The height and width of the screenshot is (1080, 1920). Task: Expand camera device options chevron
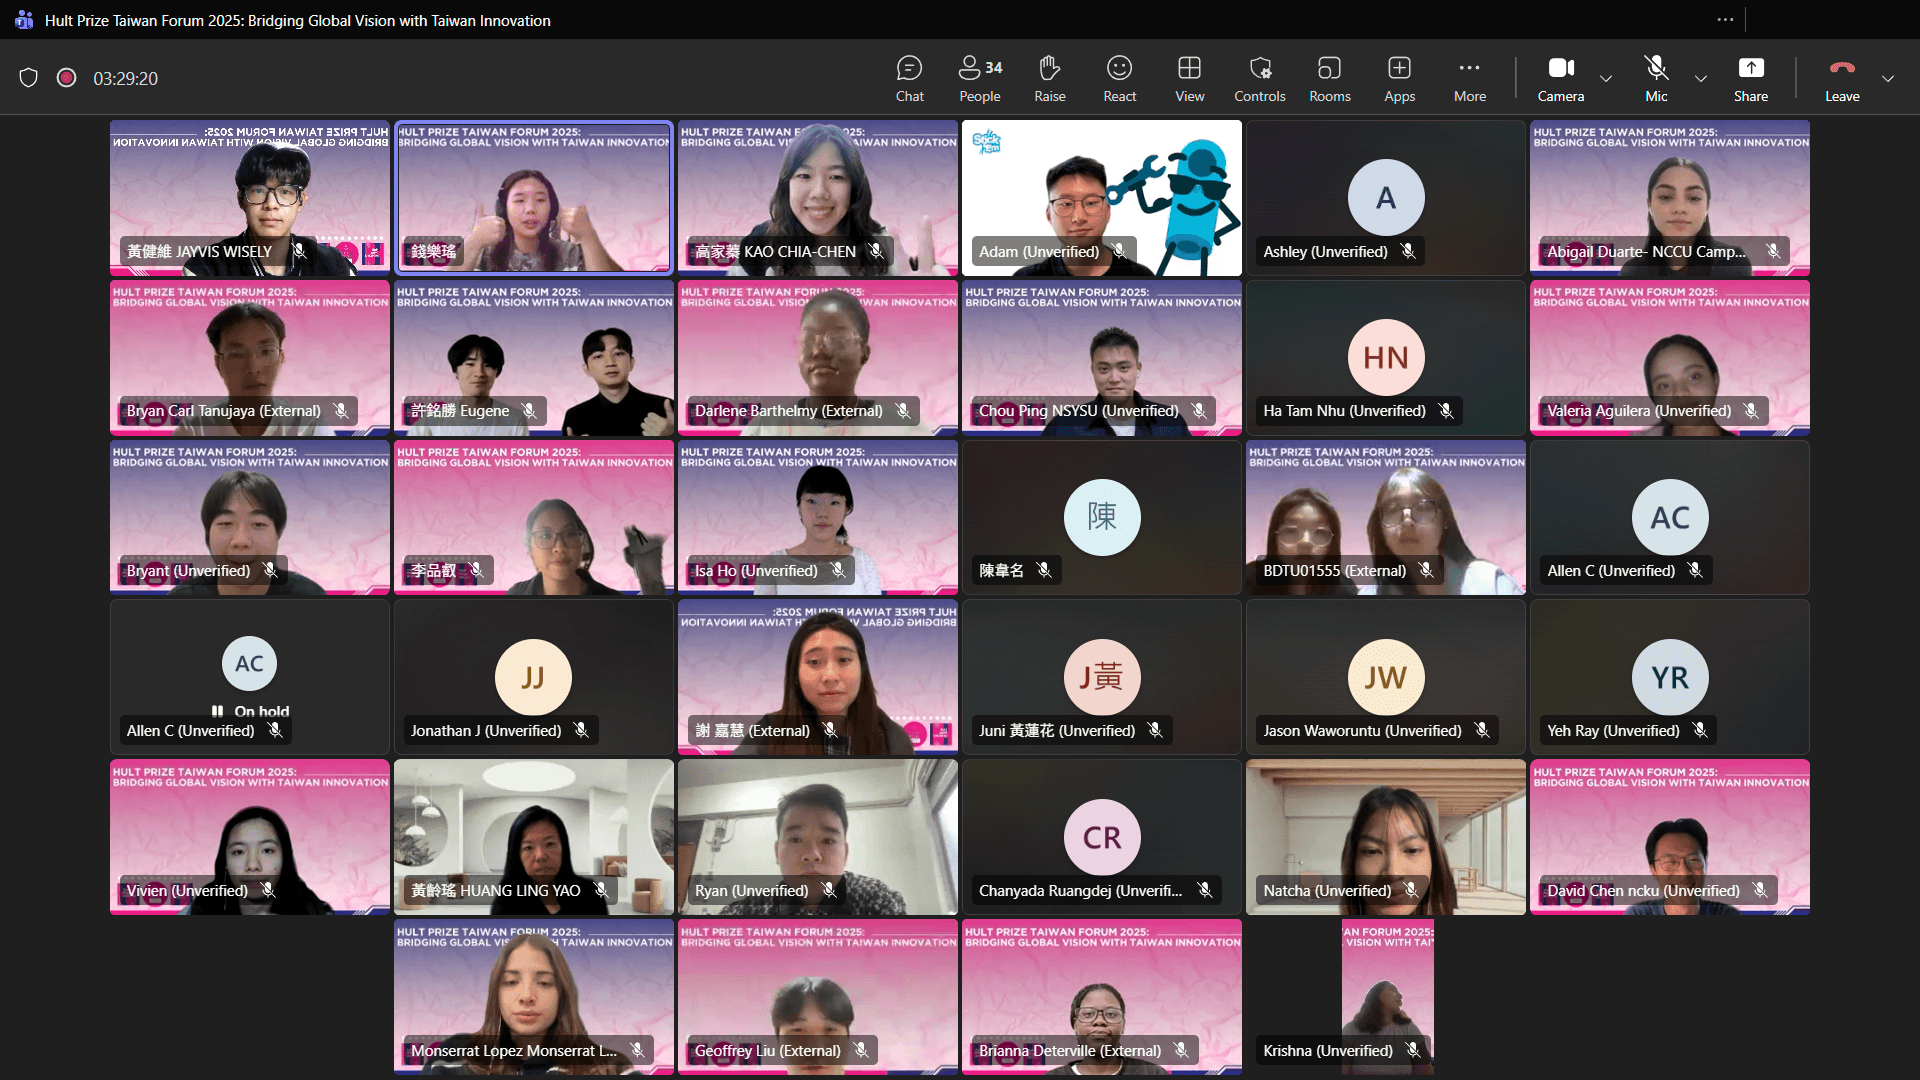[x=1606, y=79]
